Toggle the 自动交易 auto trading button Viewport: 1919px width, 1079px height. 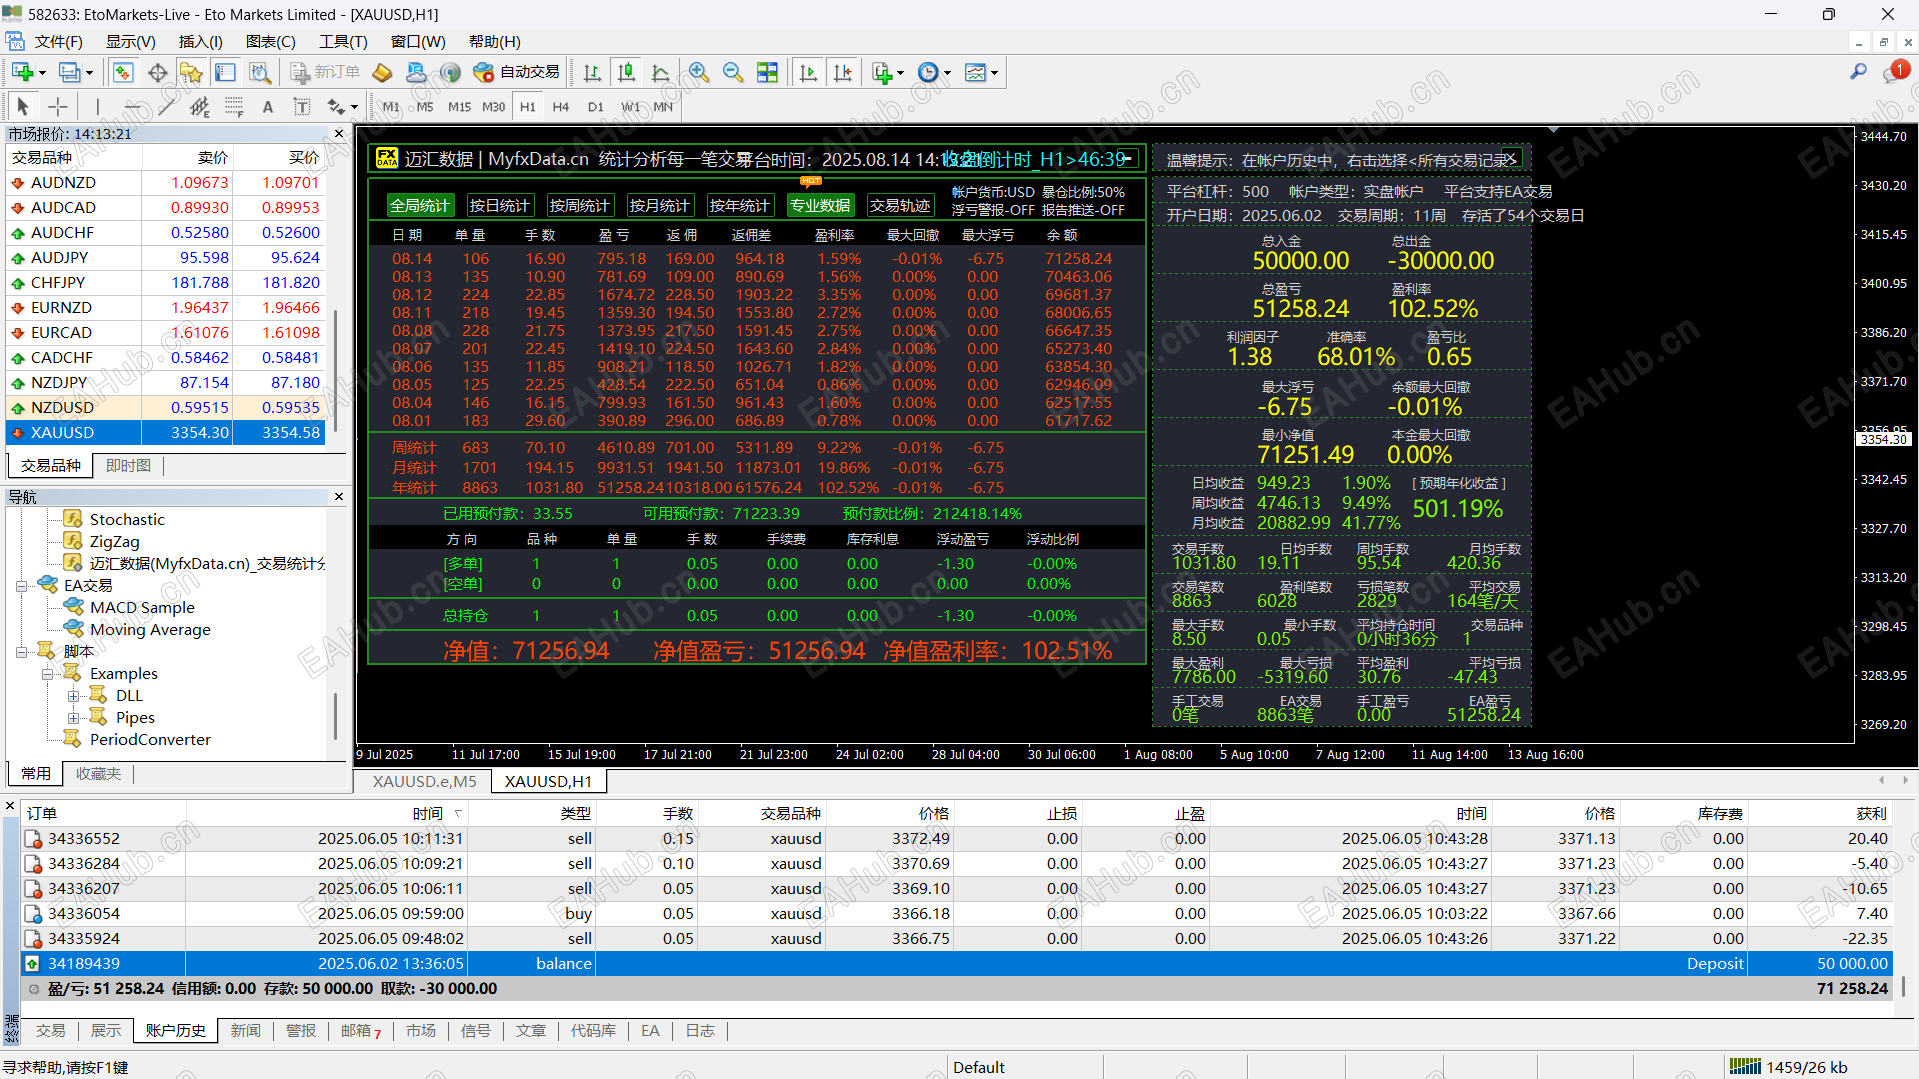pos(516,72)
